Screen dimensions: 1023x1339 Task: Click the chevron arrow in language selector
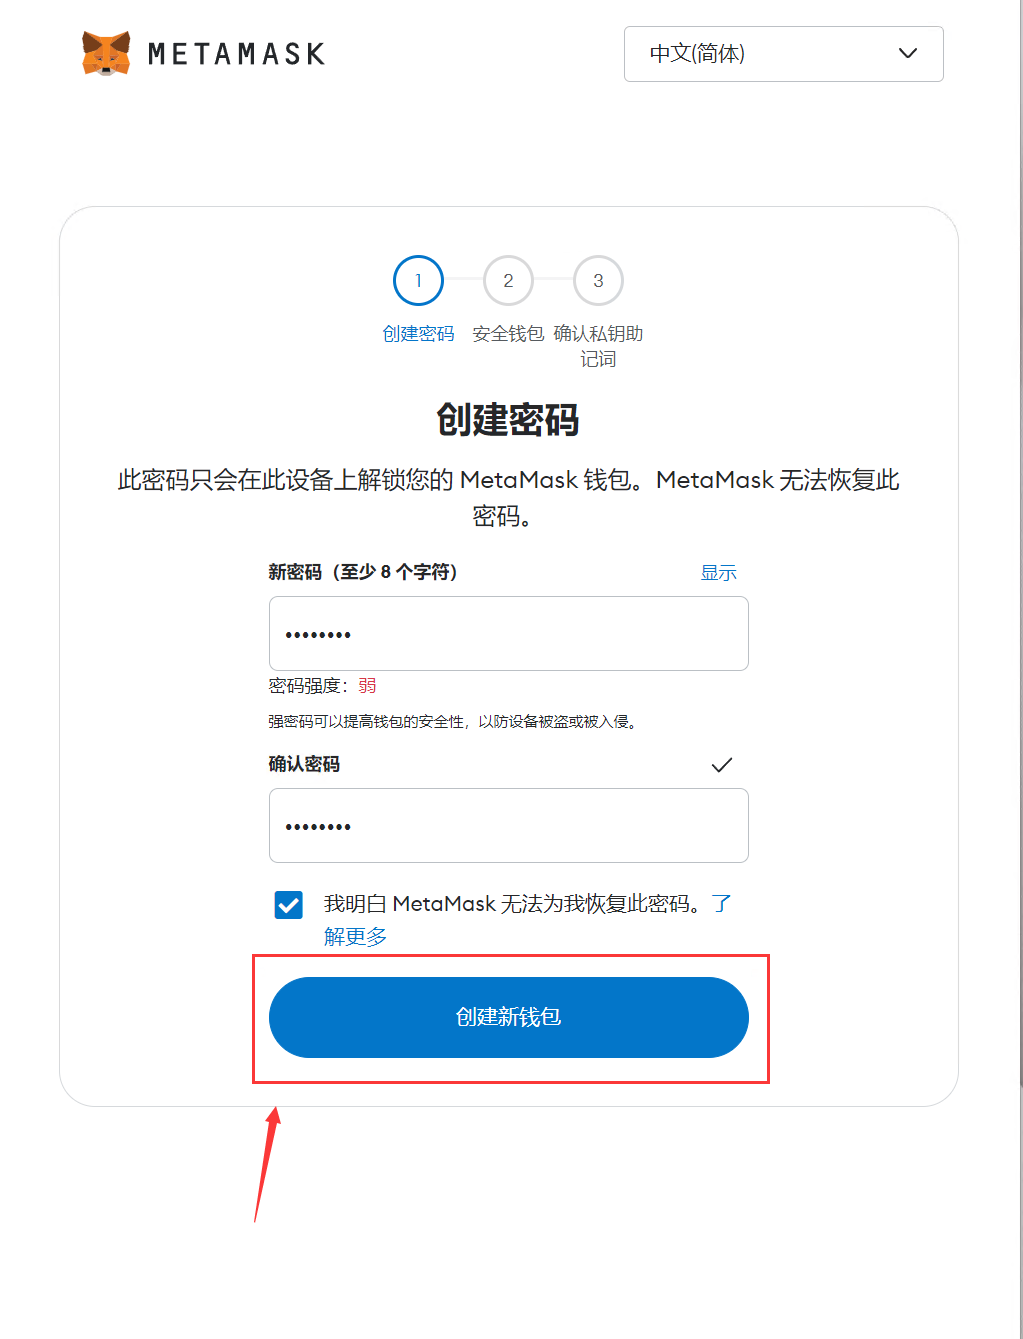pos(908,54)
